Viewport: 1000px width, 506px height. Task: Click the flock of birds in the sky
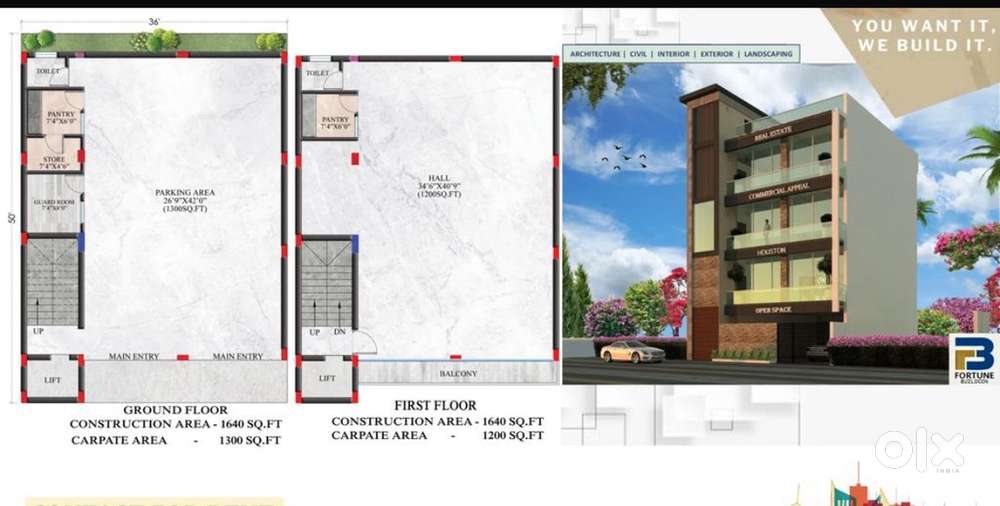622,158
